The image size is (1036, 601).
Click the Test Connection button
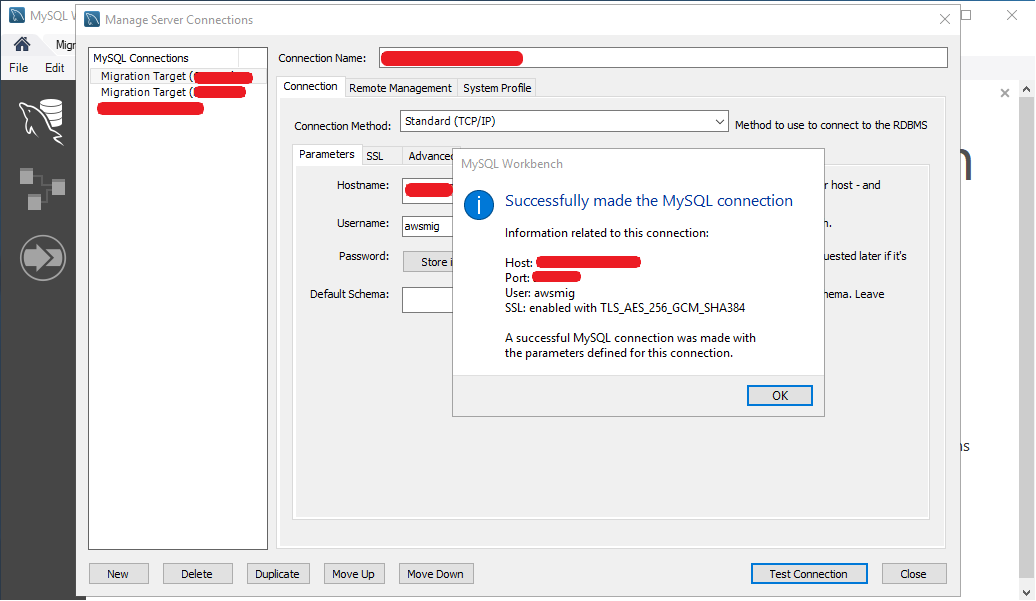coord(809,574)
